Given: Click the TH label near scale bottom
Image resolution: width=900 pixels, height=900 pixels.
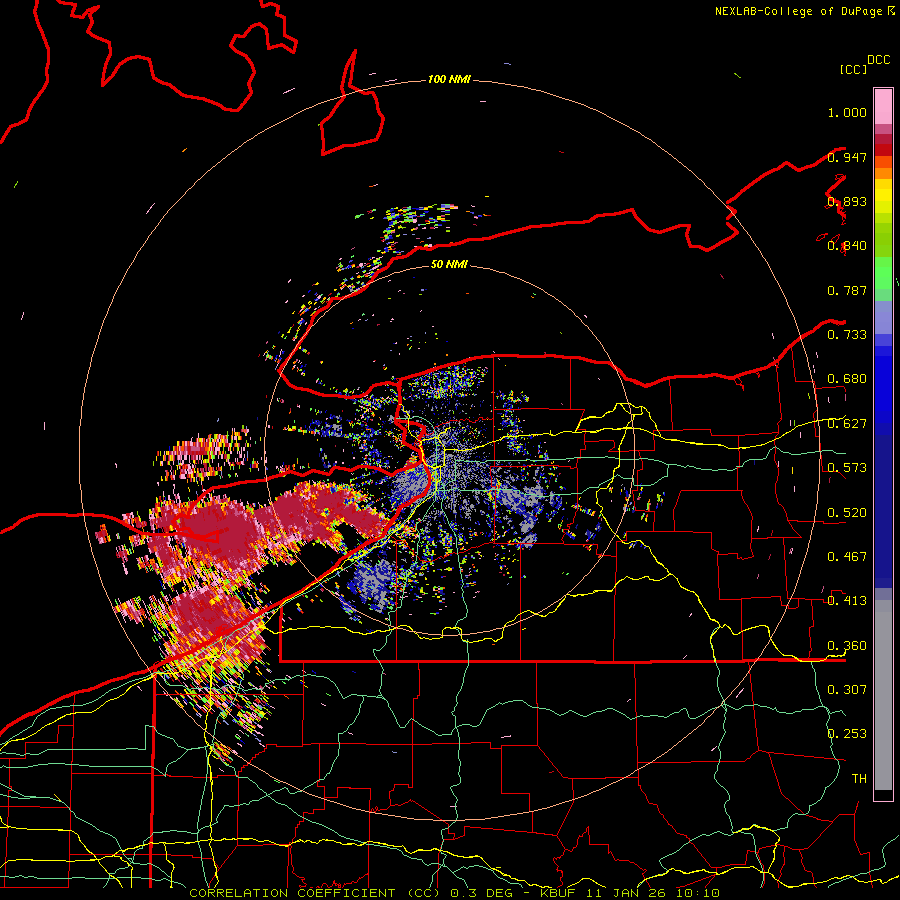Looking at the screenshot, I should point(859,779).
